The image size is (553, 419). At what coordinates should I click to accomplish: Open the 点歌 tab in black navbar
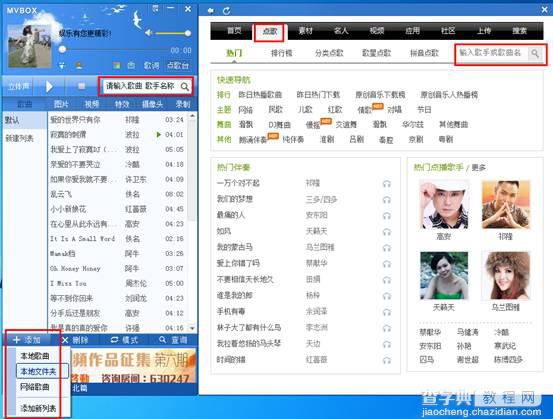(x=270, y=31)
